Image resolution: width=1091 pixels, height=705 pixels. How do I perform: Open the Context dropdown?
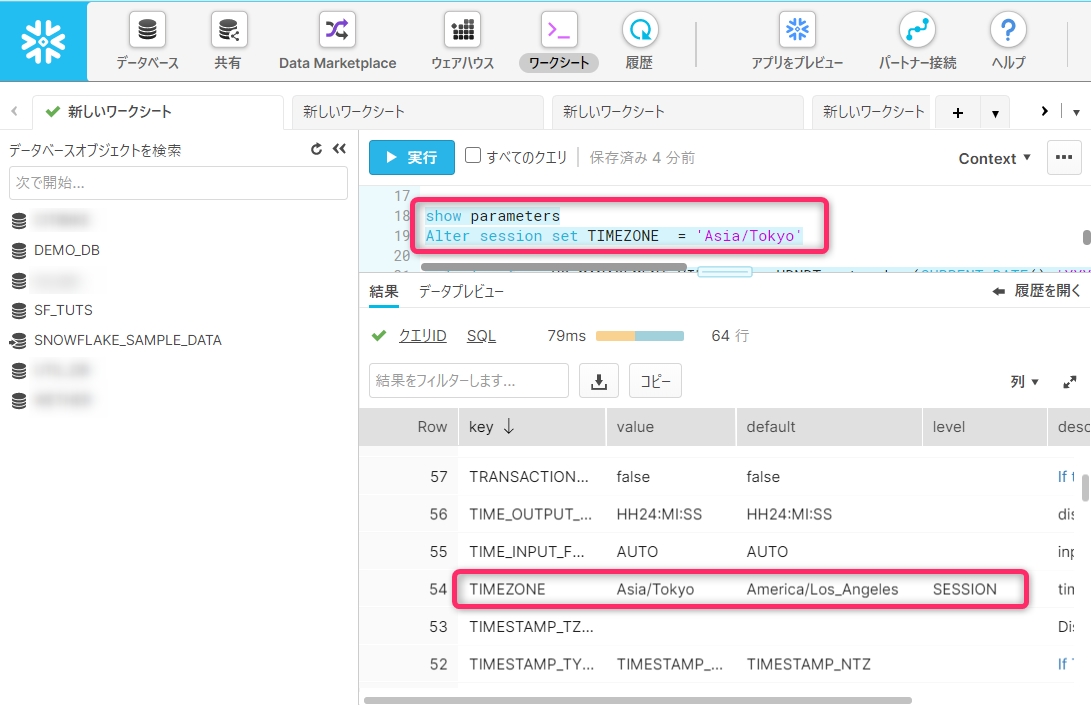point(994,159)
